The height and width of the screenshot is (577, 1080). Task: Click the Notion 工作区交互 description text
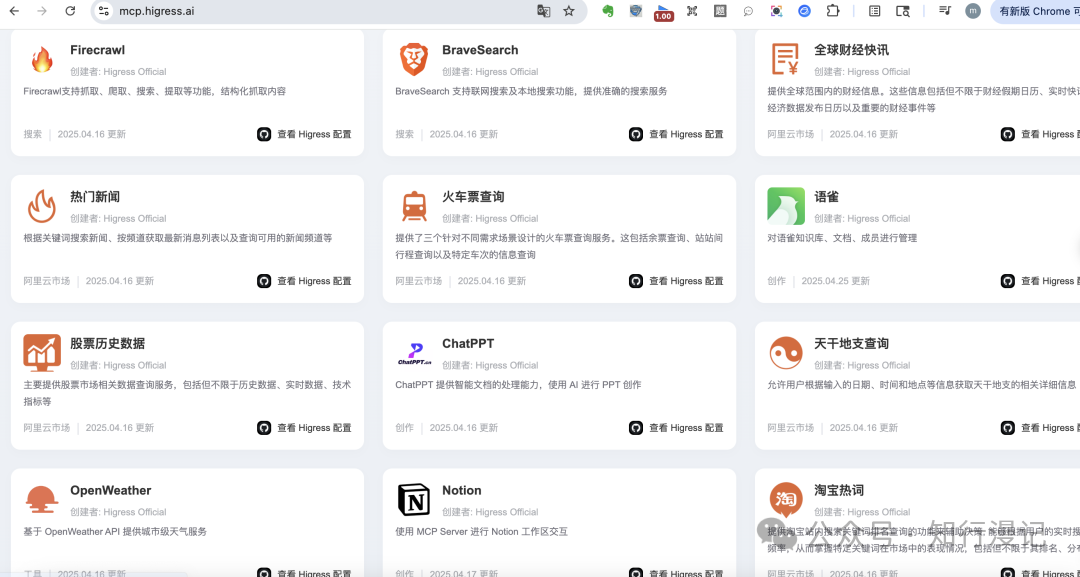tap(481, 532)
